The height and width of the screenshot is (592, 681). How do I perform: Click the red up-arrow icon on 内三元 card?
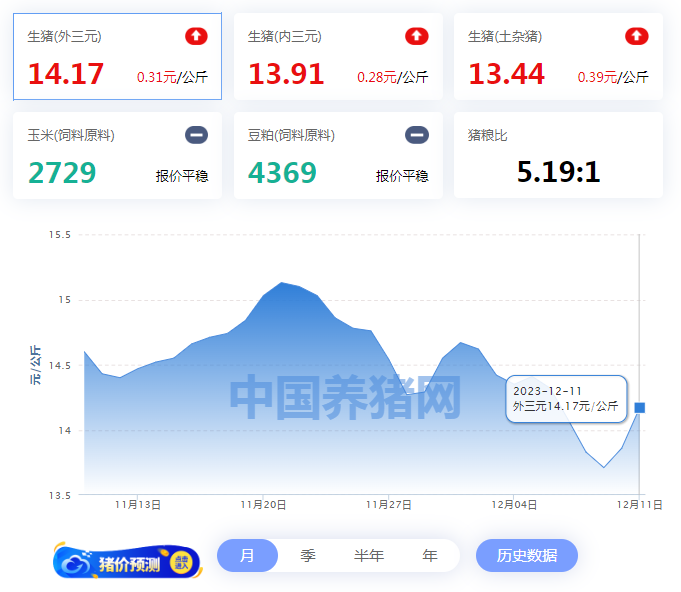[417, 36]
